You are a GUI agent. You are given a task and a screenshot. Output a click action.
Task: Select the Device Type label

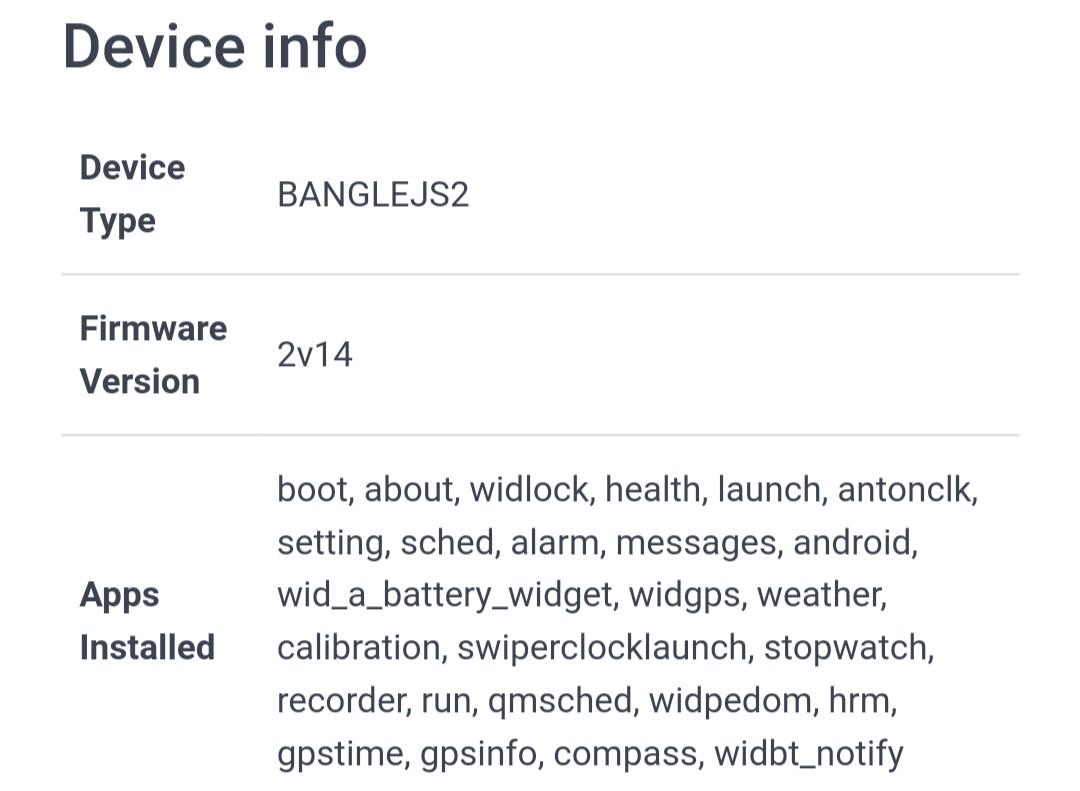click(x=132, y=194)
